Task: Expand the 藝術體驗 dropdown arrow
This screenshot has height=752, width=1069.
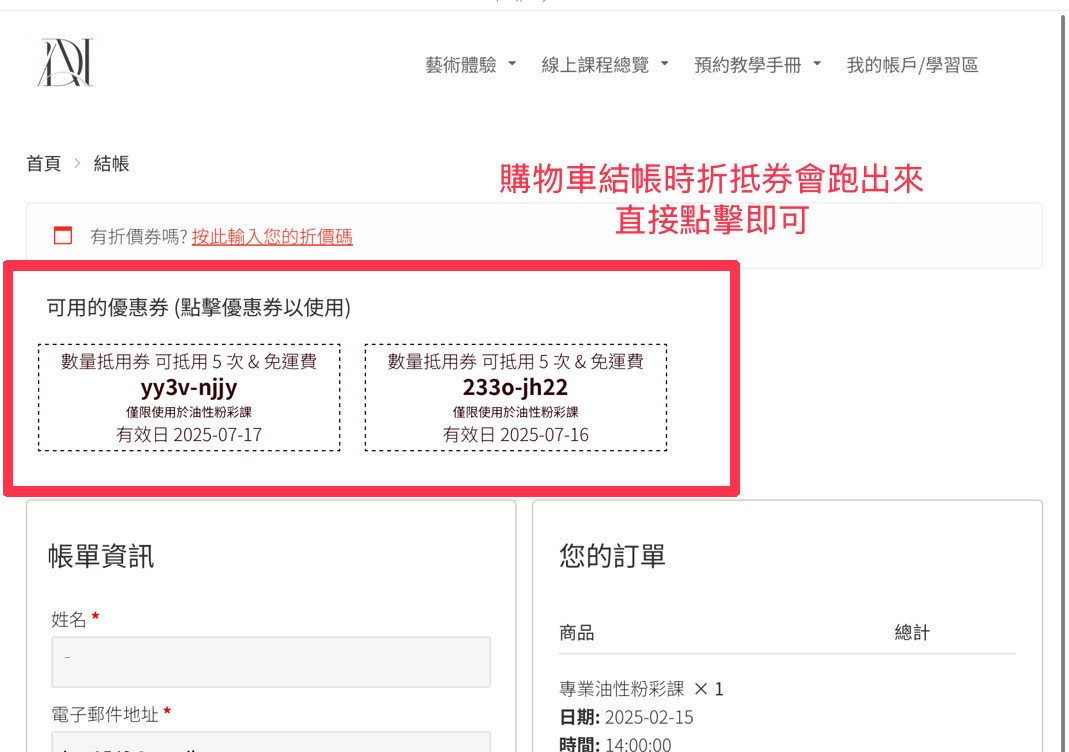Action: pyautogui.click(x=513, y=65)
